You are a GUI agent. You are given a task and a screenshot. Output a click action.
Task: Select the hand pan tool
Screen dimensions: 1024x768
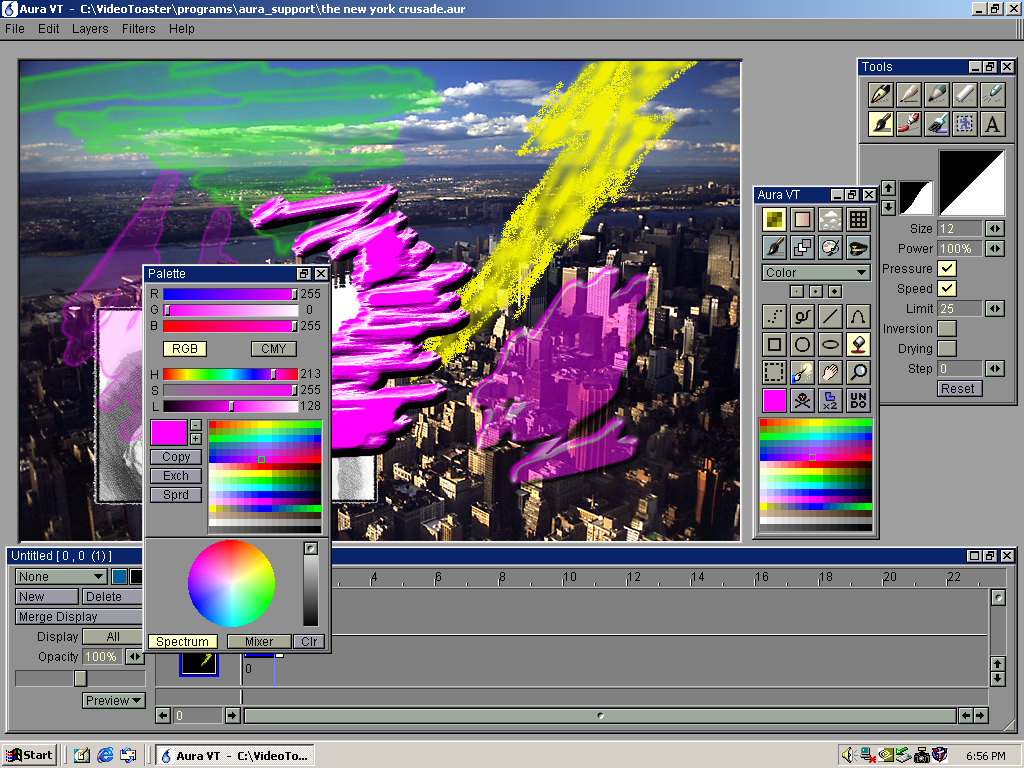830,372
